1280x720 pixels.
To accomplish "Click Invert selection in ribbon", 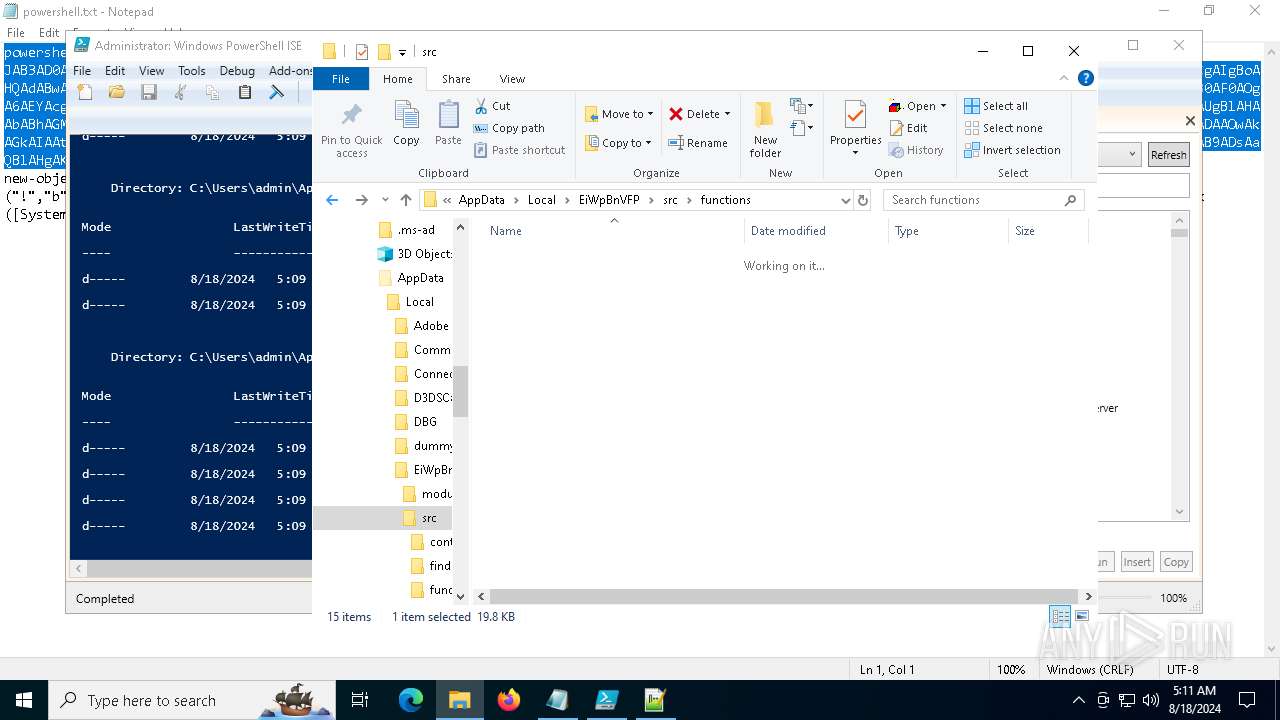I will [1012, 150].
